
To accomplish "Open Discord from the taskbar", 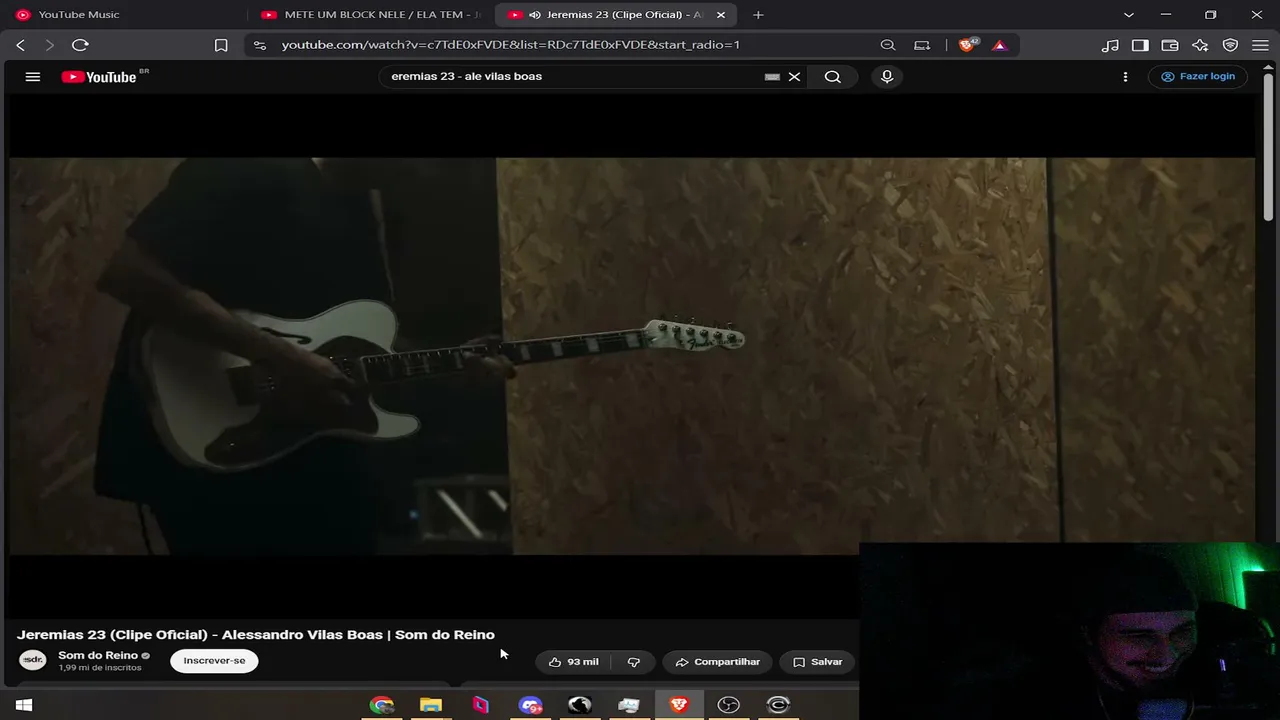I will 530,705.
